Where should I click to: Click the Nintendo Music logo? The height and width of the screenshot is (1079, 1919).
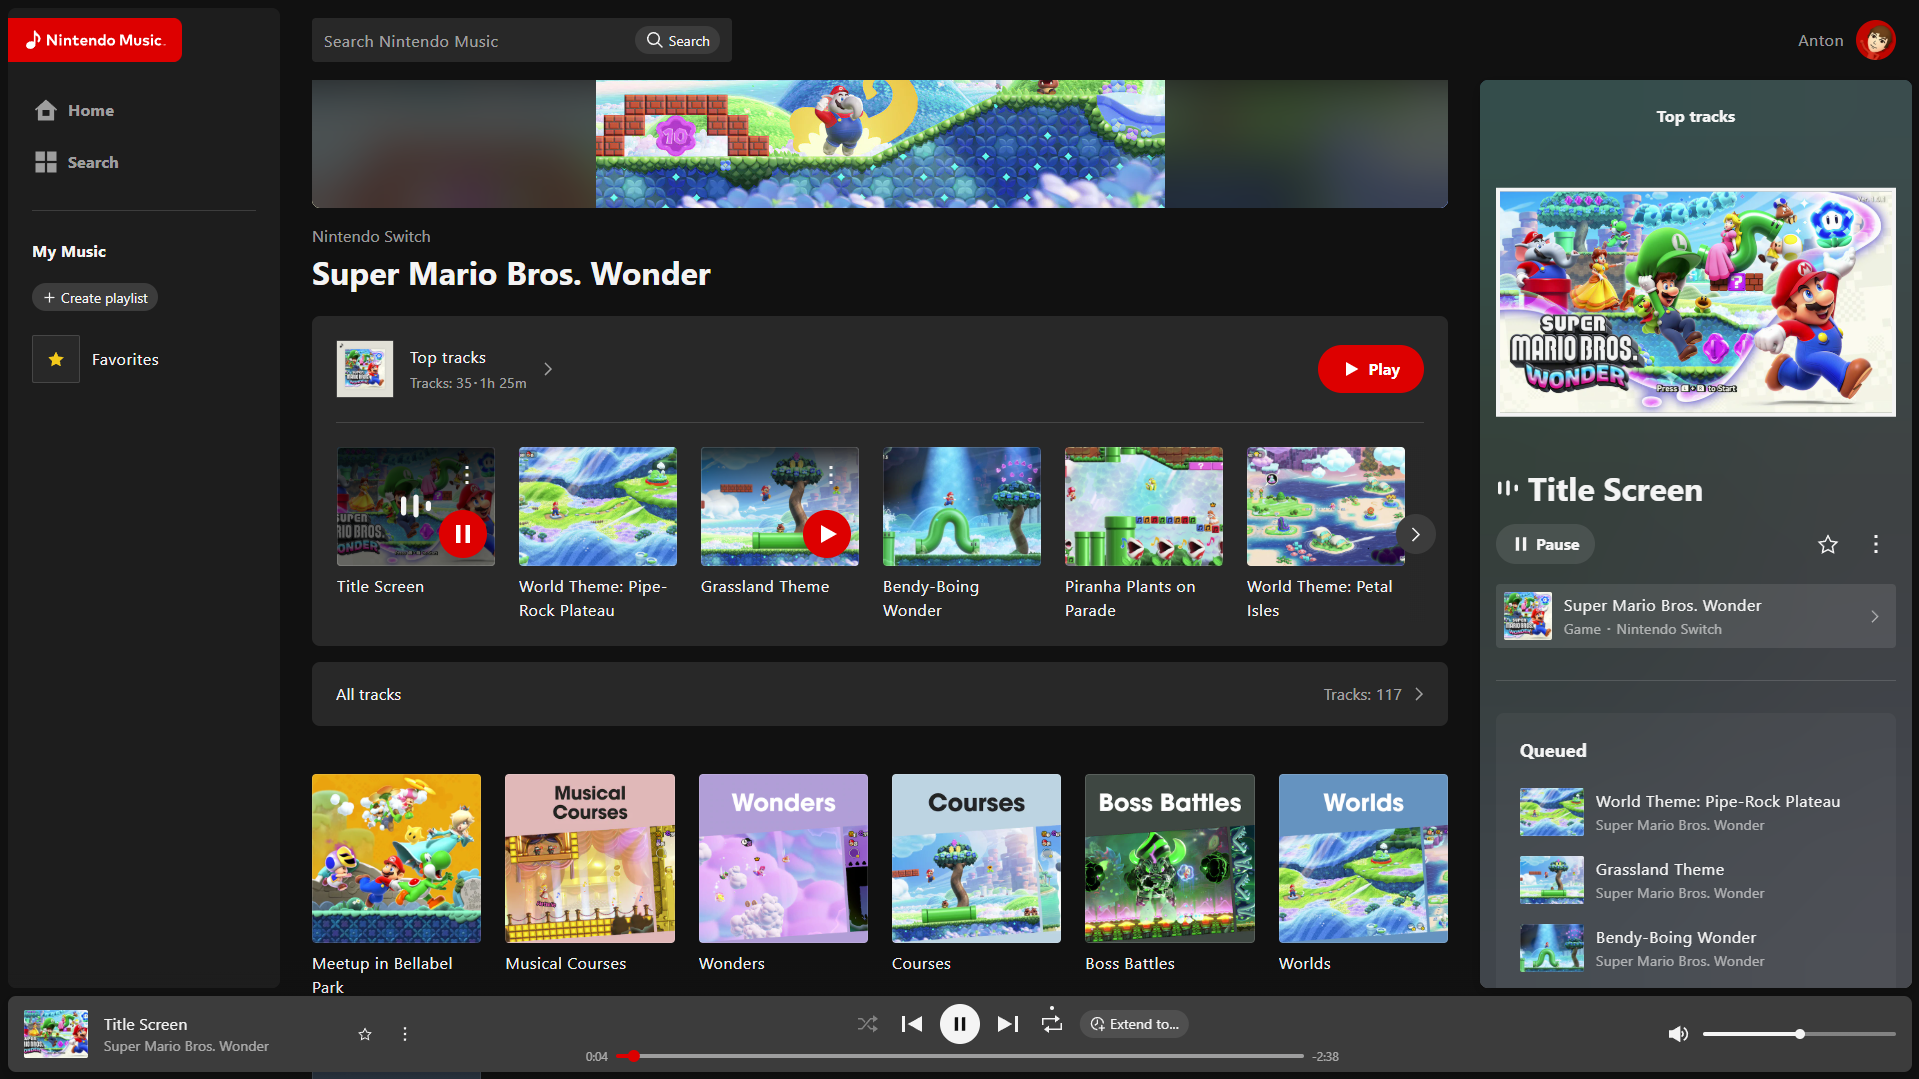pos(95,40)
